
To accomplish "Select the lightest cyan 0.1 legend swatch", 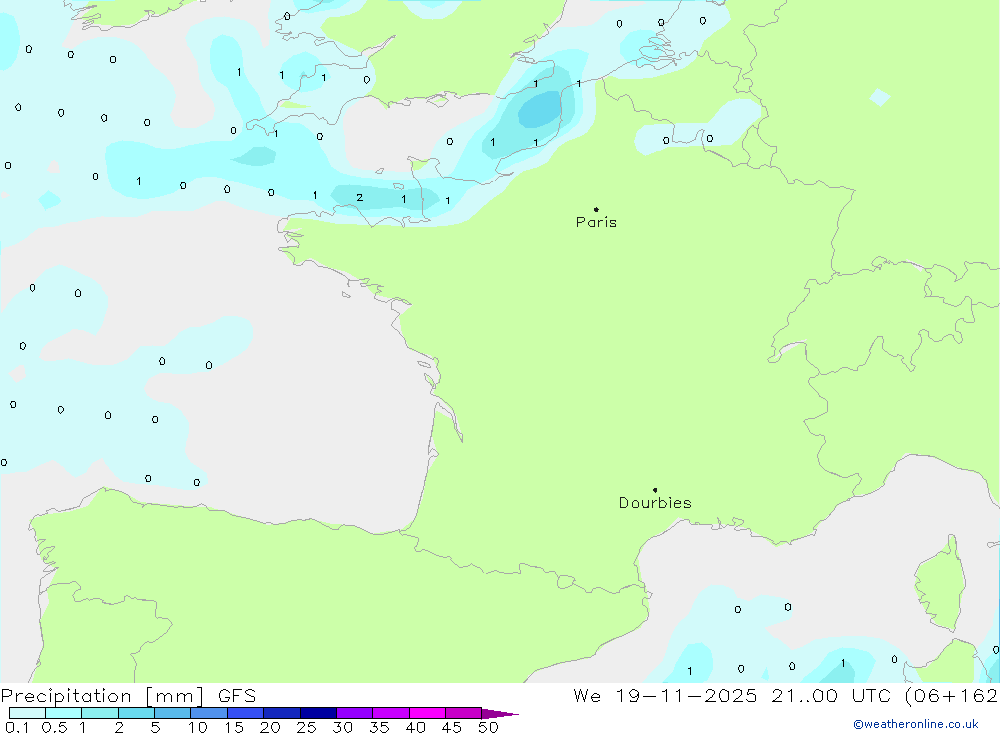I will 27,713.
